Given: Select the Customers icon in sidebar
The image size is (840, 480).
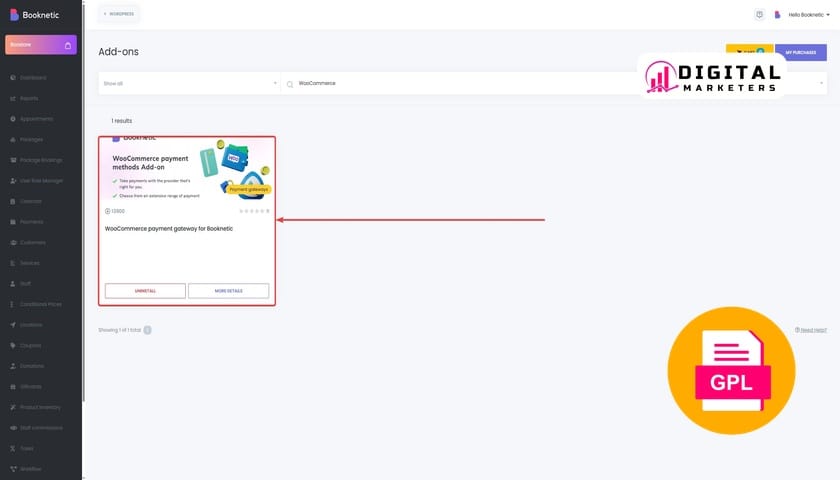Looking at the screenshot, I should tap(12, 243).
